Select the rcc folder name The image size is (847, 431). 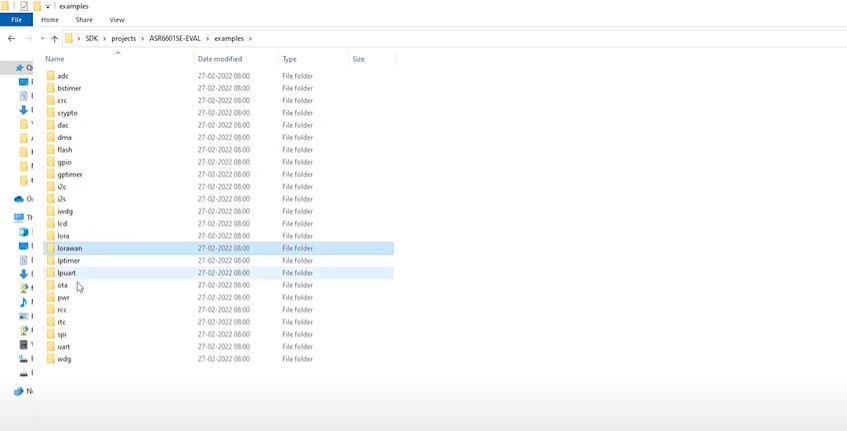tap(62, 310)
